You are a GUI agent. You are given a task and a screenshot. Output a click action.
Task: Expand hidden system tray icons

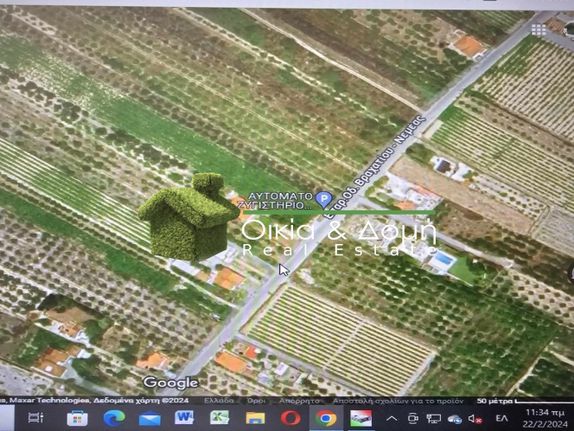point(392,418)
